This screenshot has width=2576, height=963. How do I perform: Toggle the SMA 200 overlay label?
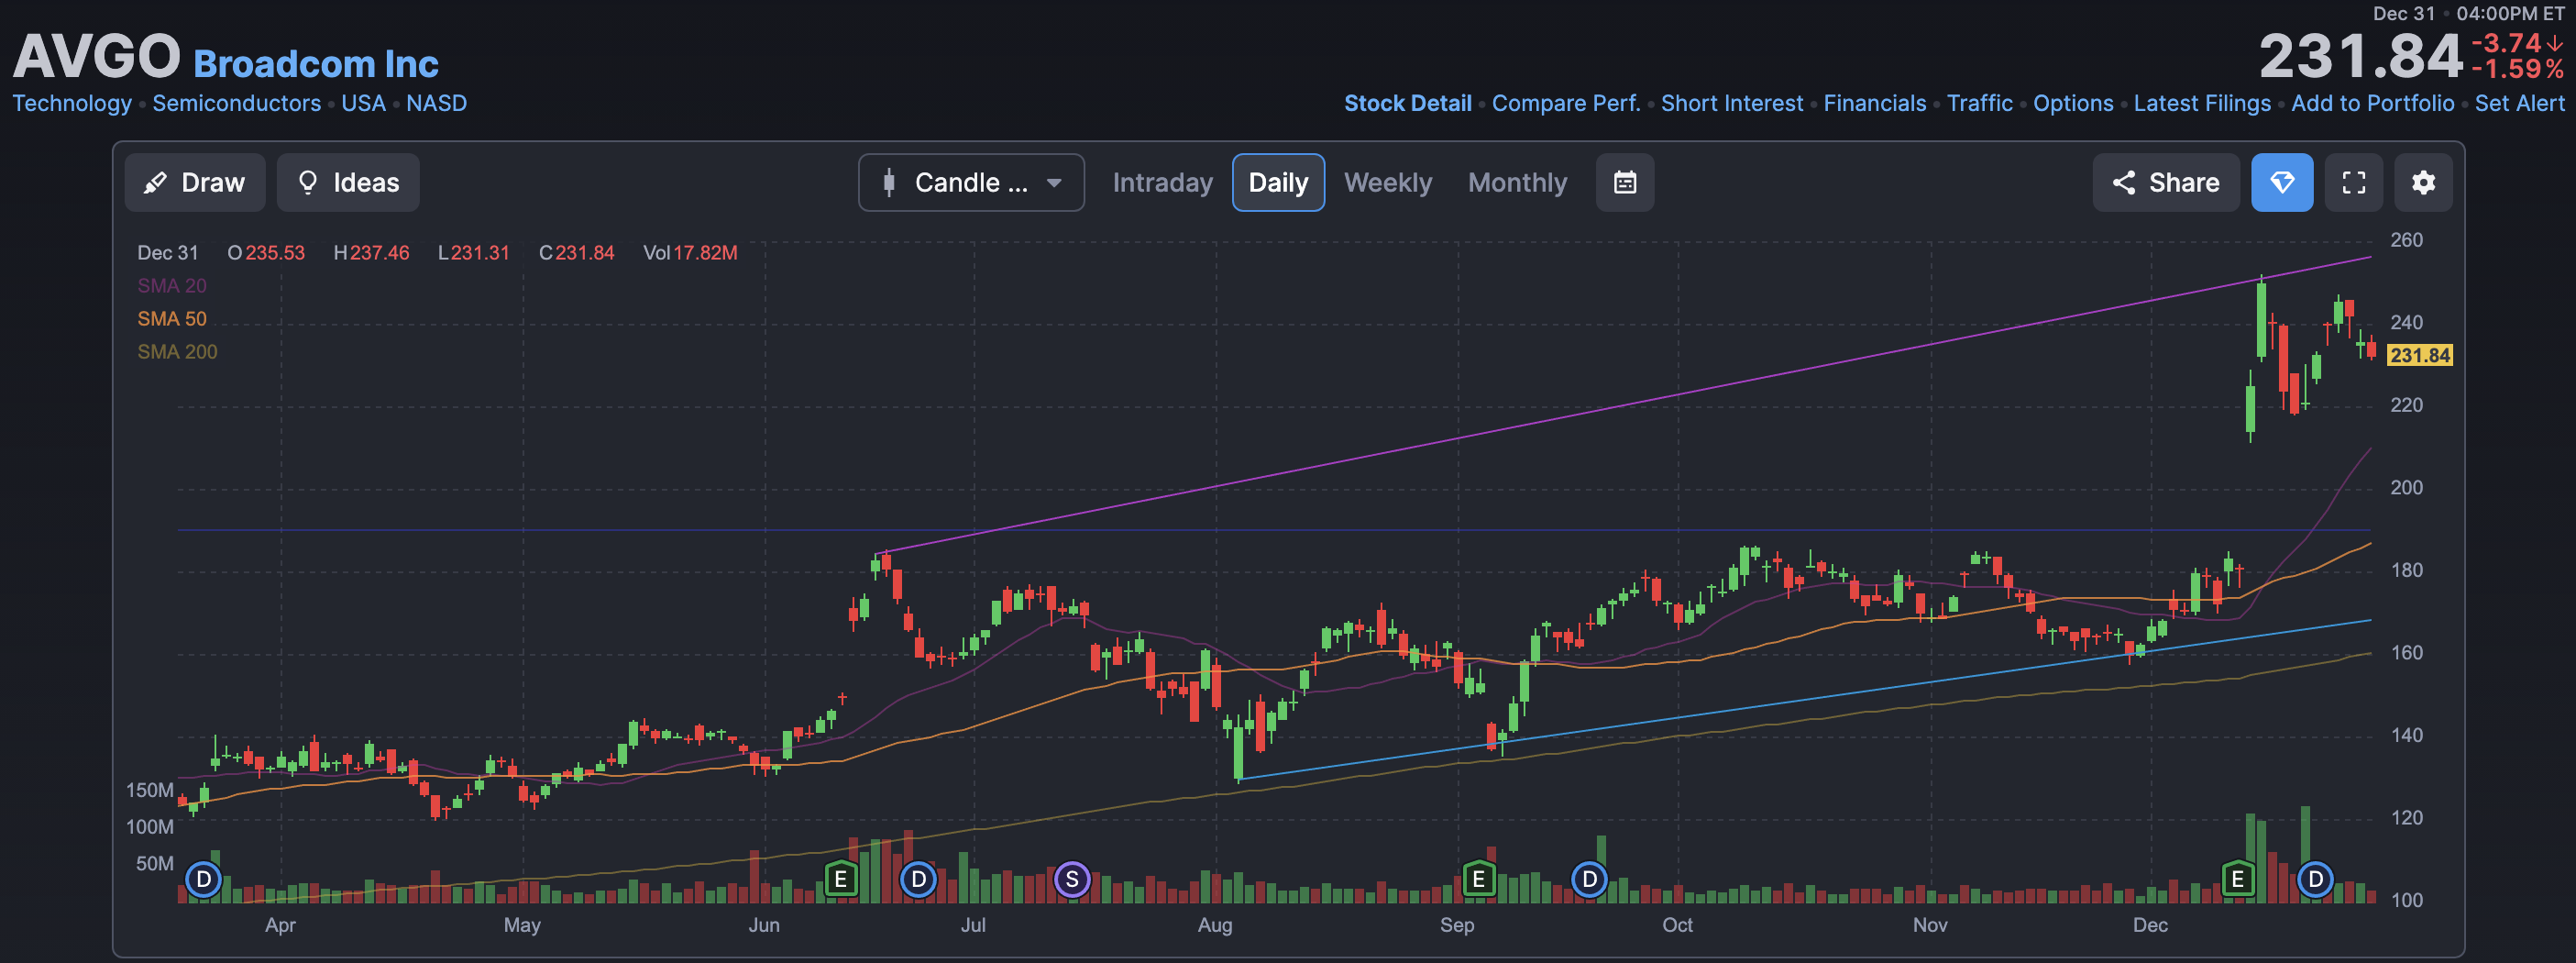pos(177,352)
